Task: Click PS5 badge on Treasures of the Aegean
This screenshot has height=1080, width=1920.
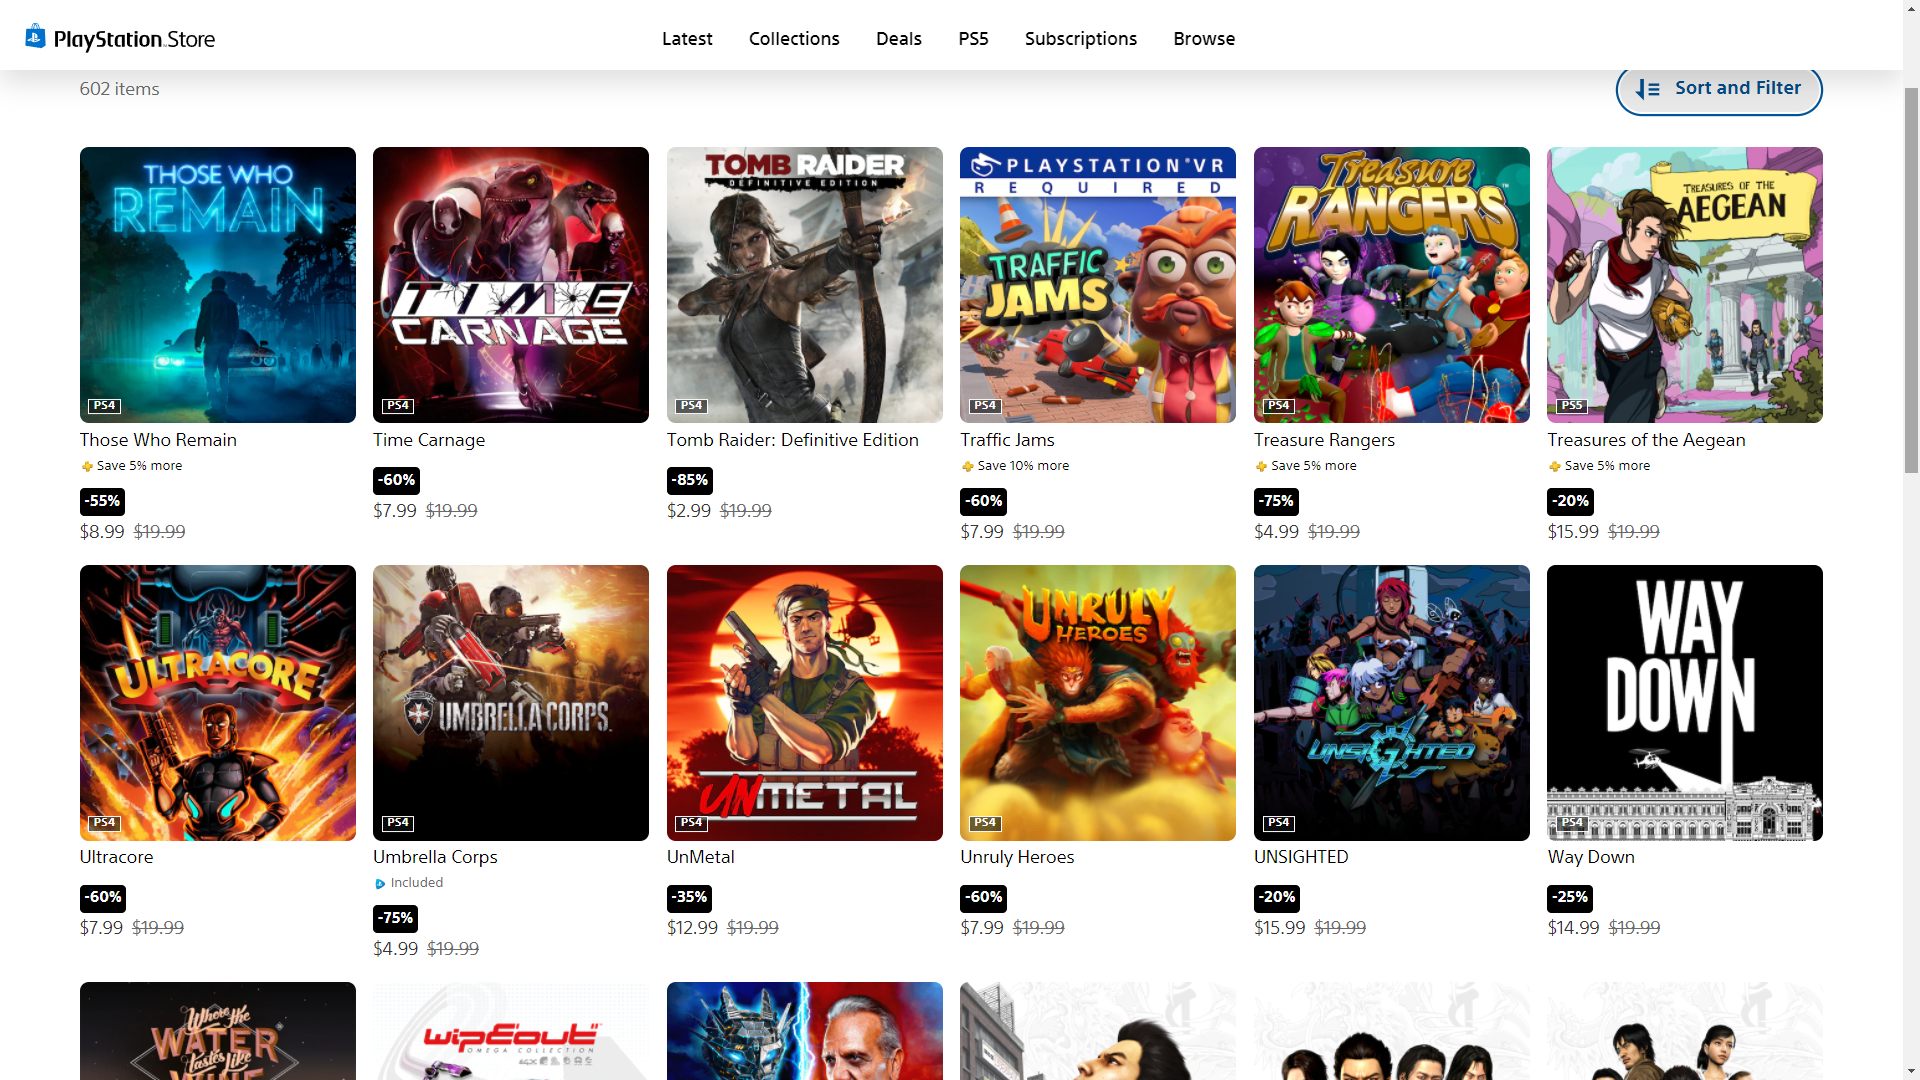Action: click(x=1572, y=406)
